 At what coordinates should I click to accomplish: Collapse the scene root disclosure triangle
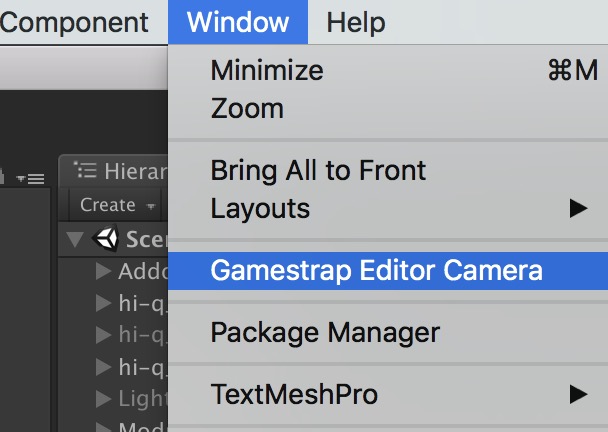[x=75, y=239]
